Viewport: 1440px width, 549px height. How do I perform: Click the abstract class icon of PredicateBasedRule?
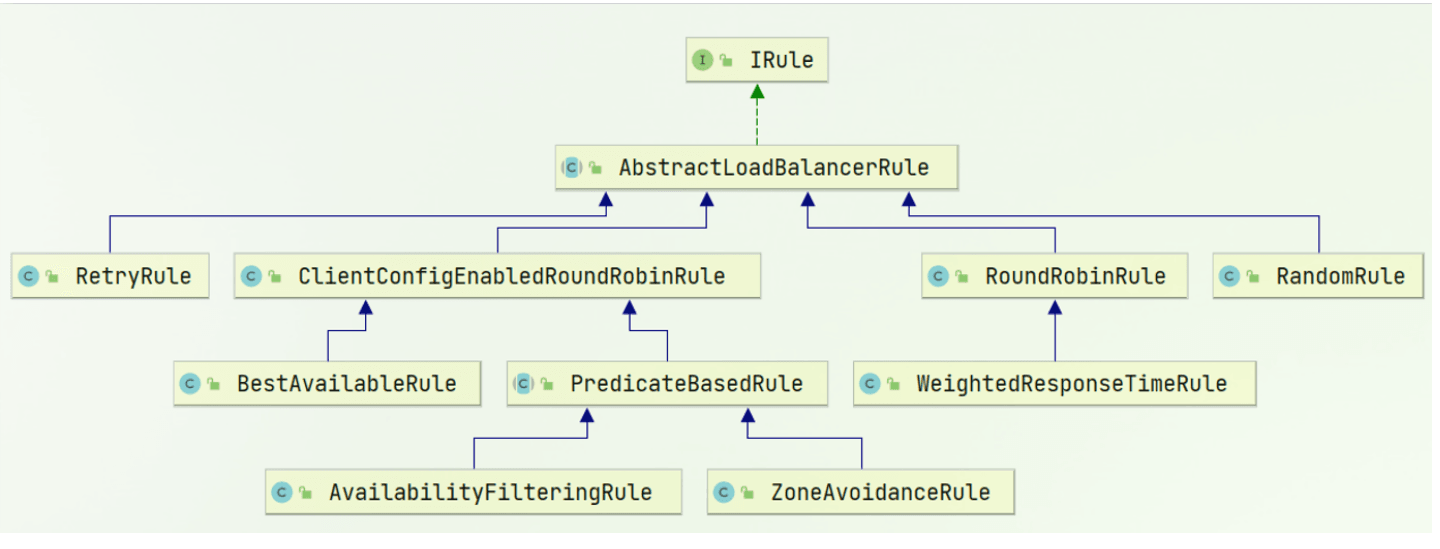pos(523,384)
